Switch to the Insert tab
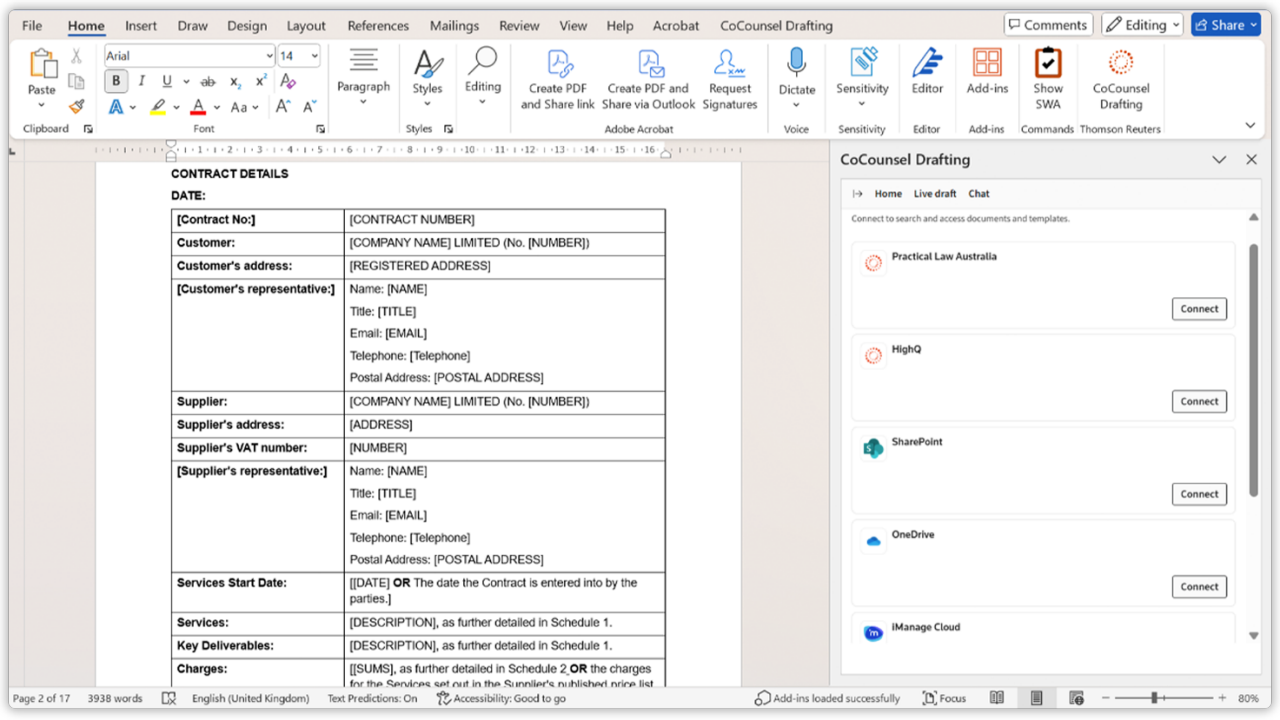This screenshot has height=720, width=1280. (141, 26)
